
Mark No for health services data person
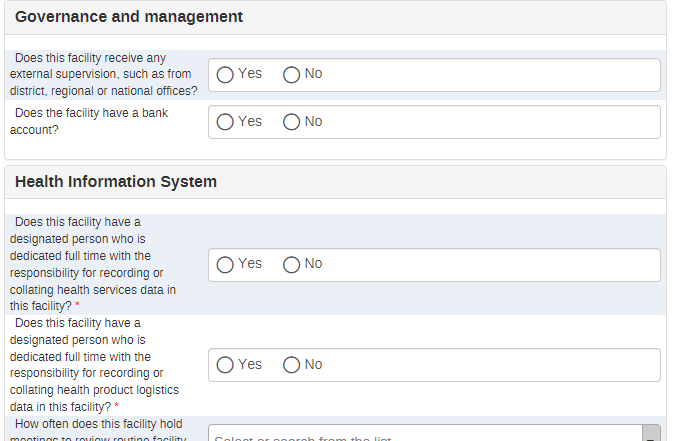[x=291, y=265]
